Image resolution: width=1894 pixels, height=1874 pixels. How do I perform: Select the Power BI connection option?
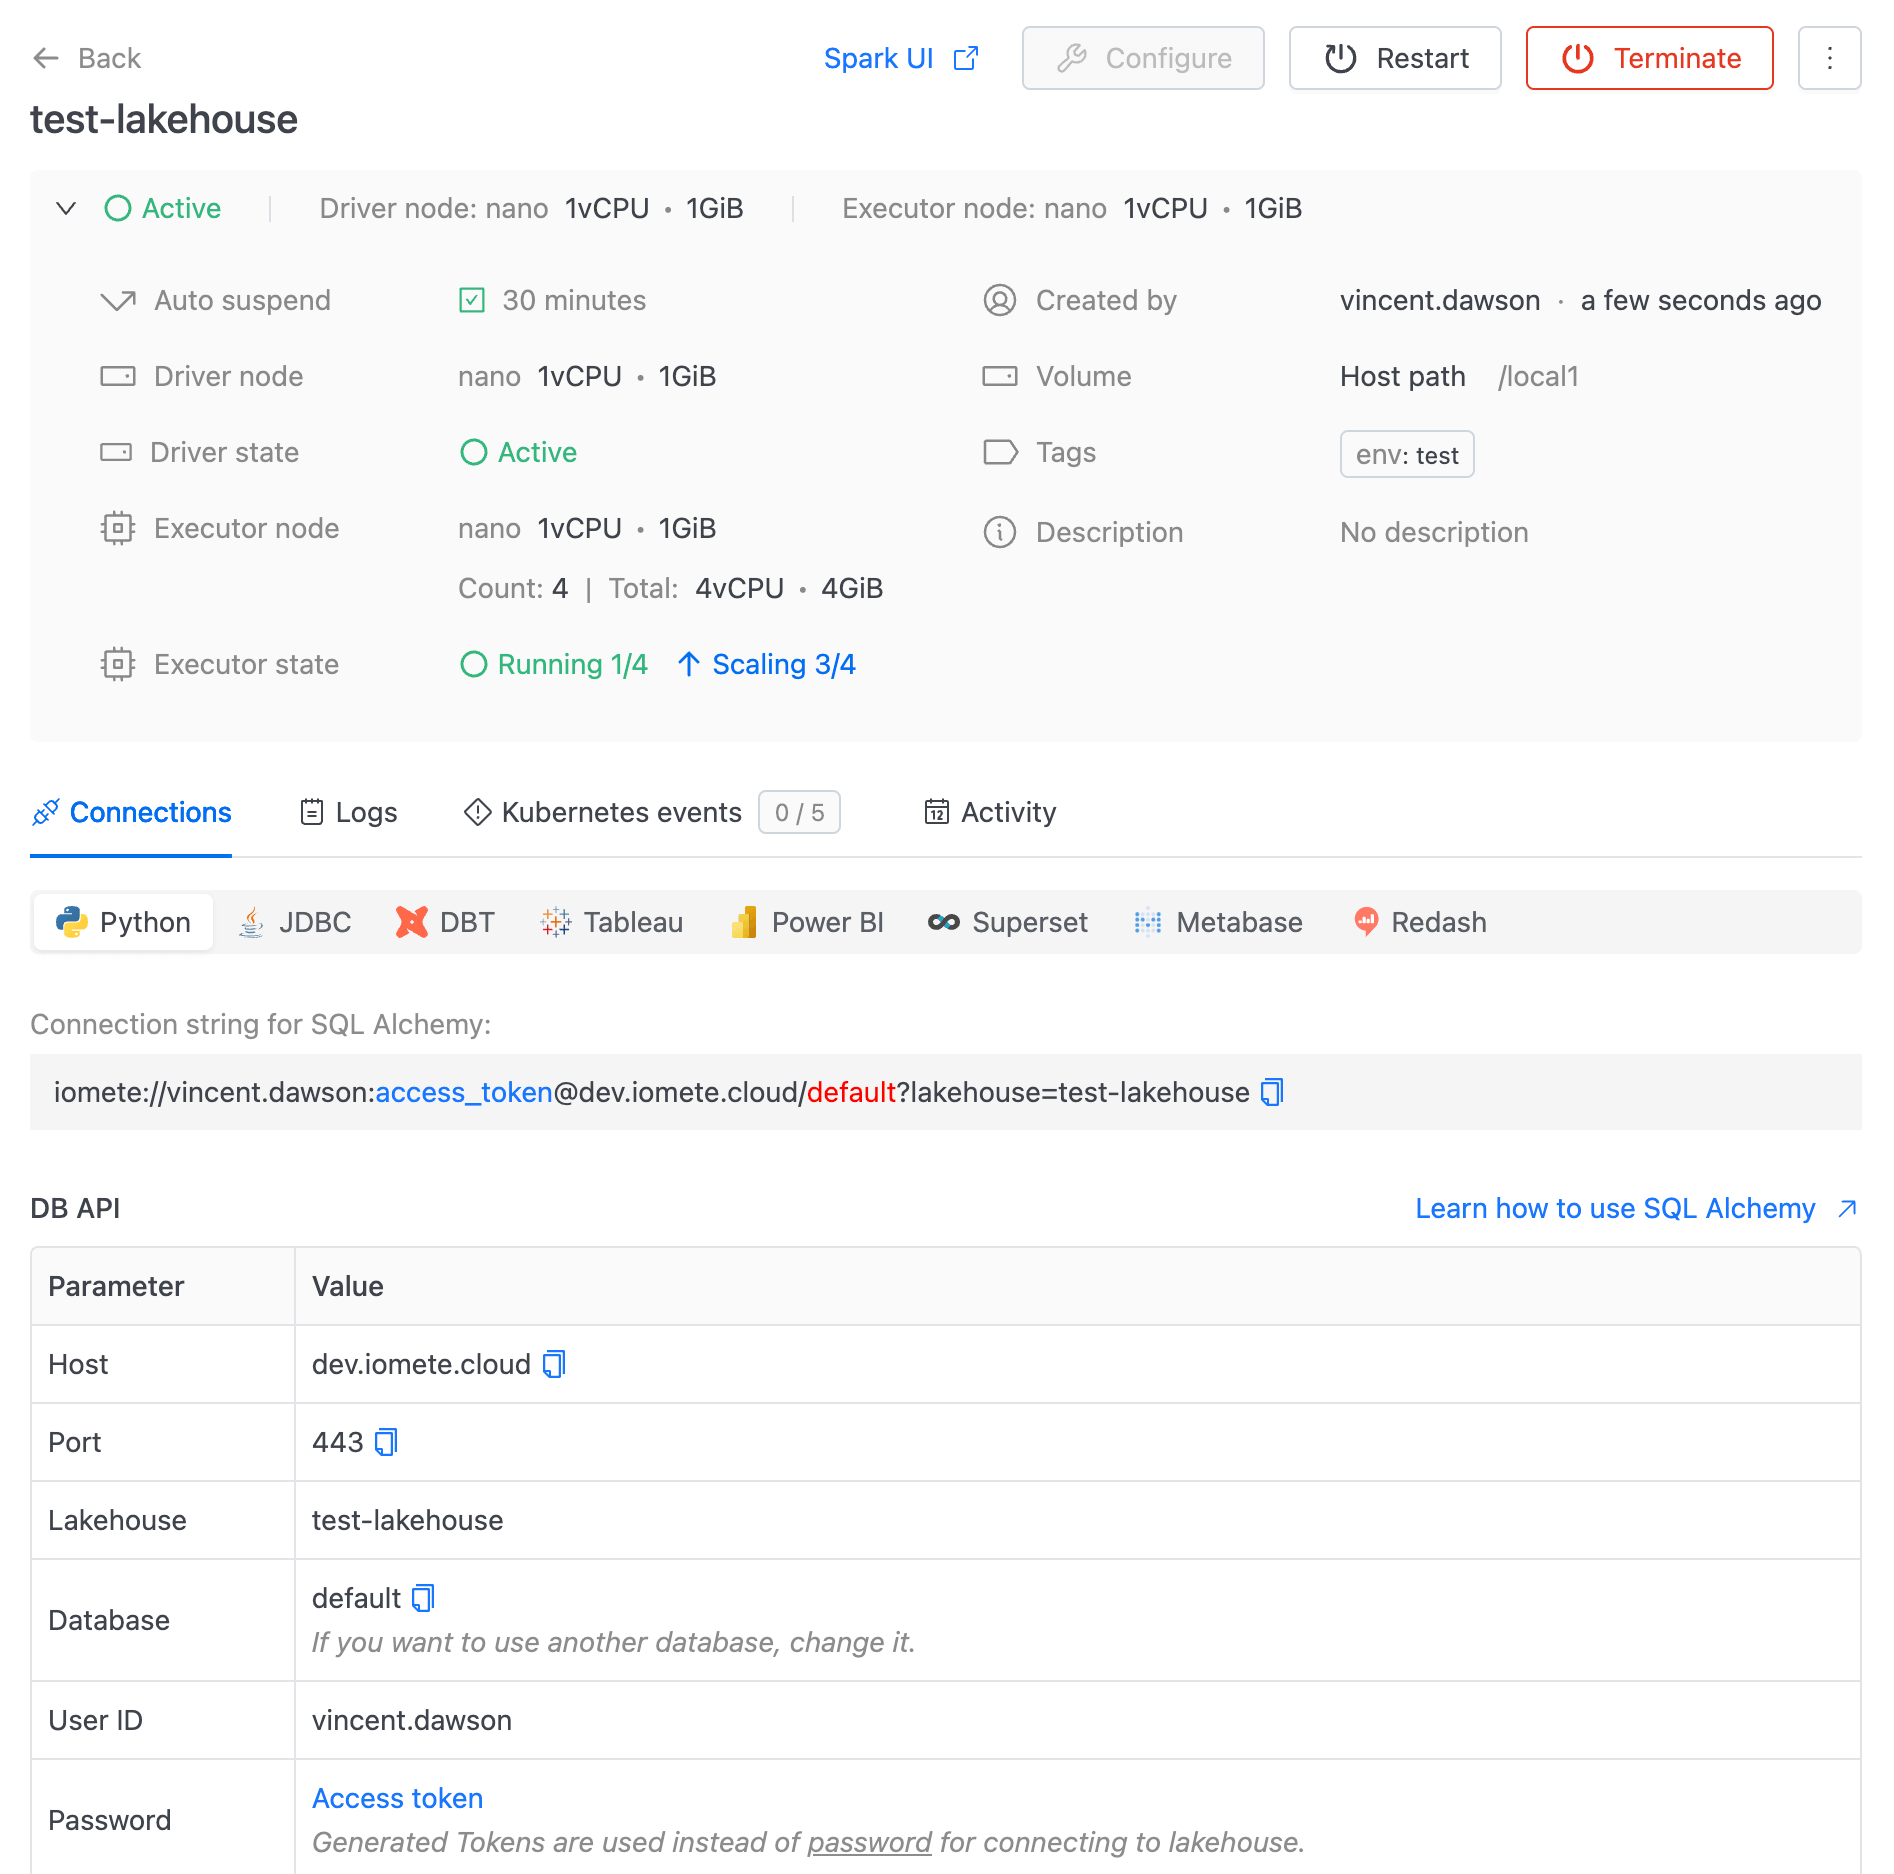point(807,922)
